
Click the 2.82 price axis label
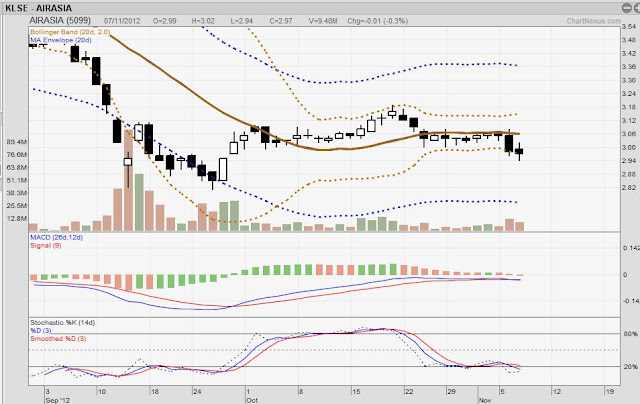click(629, 187)
